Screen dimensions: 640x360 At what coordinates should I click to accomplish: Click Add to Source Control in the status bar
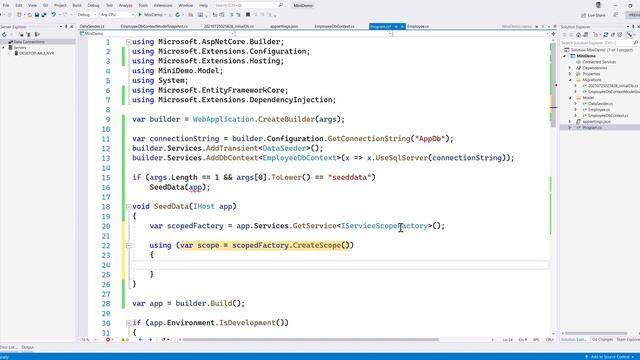point(609,357)
